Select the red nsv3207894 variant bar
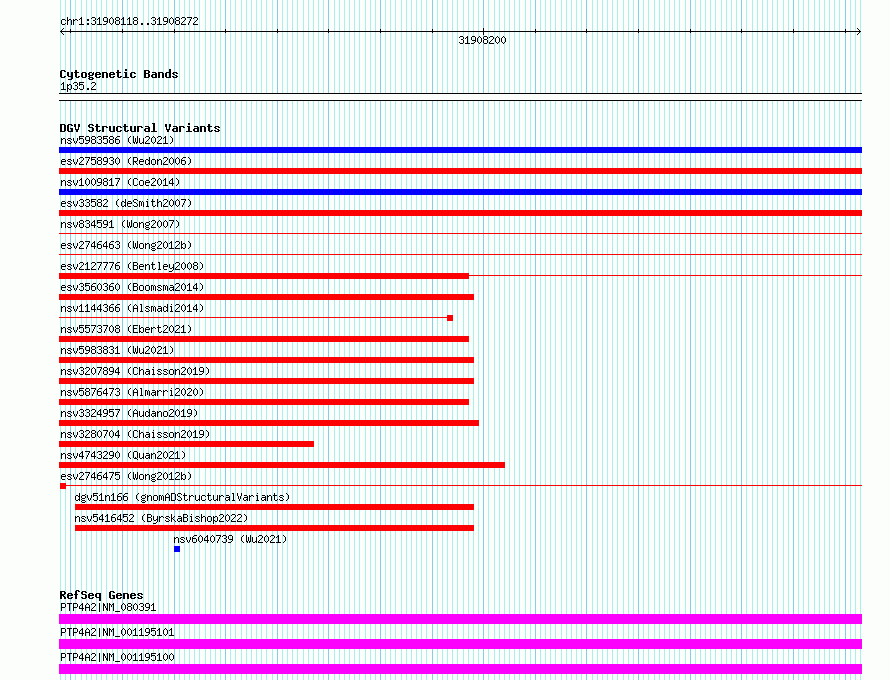Image resolution: width=890 pixels, height=680 pixels. click(266, 381)
